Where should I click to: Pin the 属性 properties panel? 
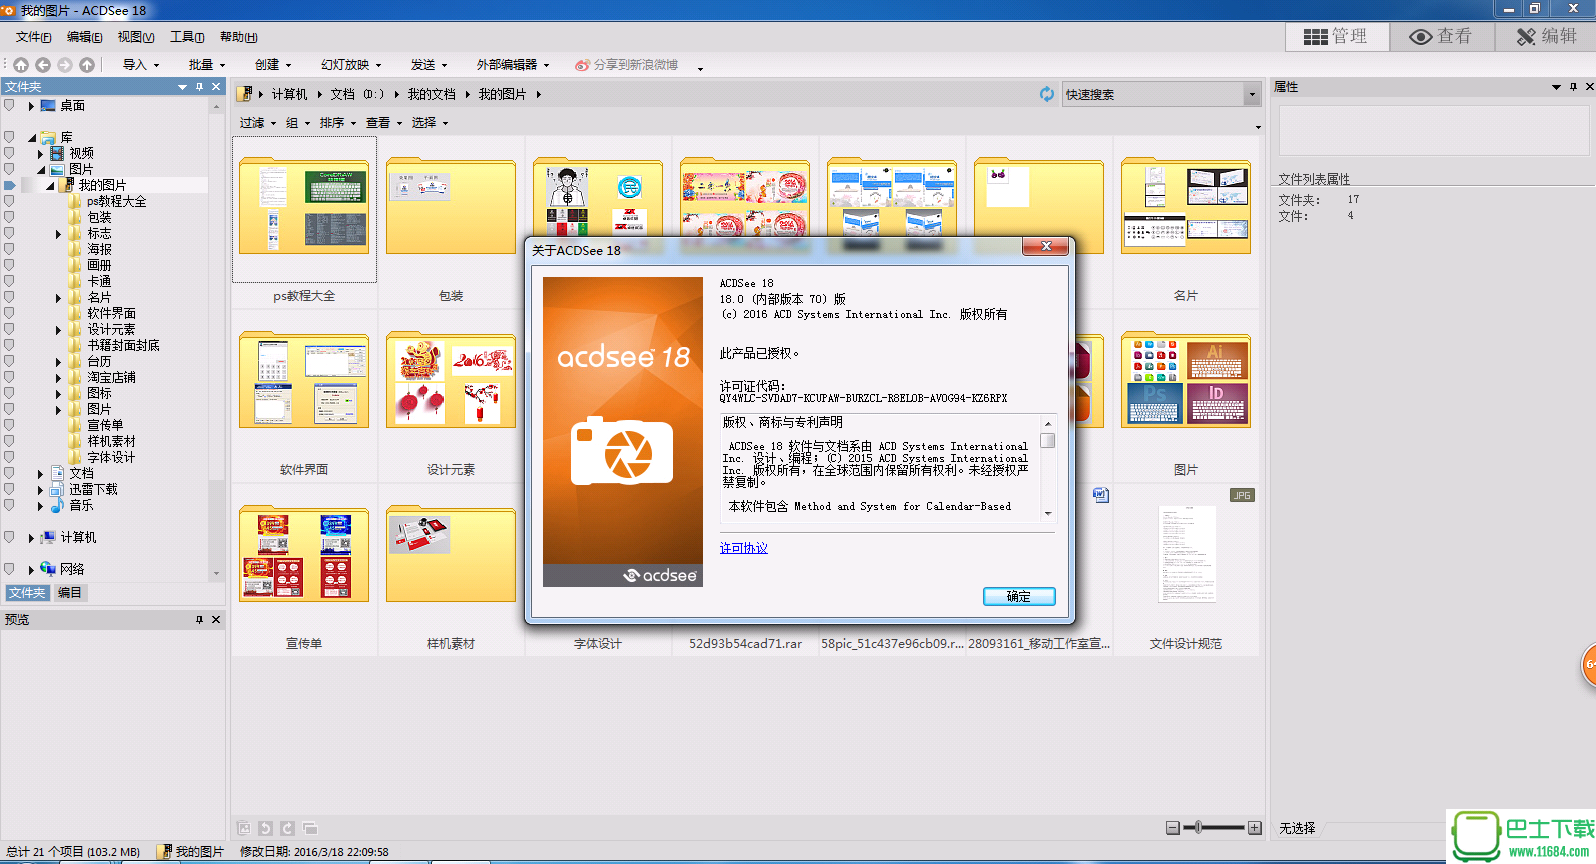click(1573, 87)
